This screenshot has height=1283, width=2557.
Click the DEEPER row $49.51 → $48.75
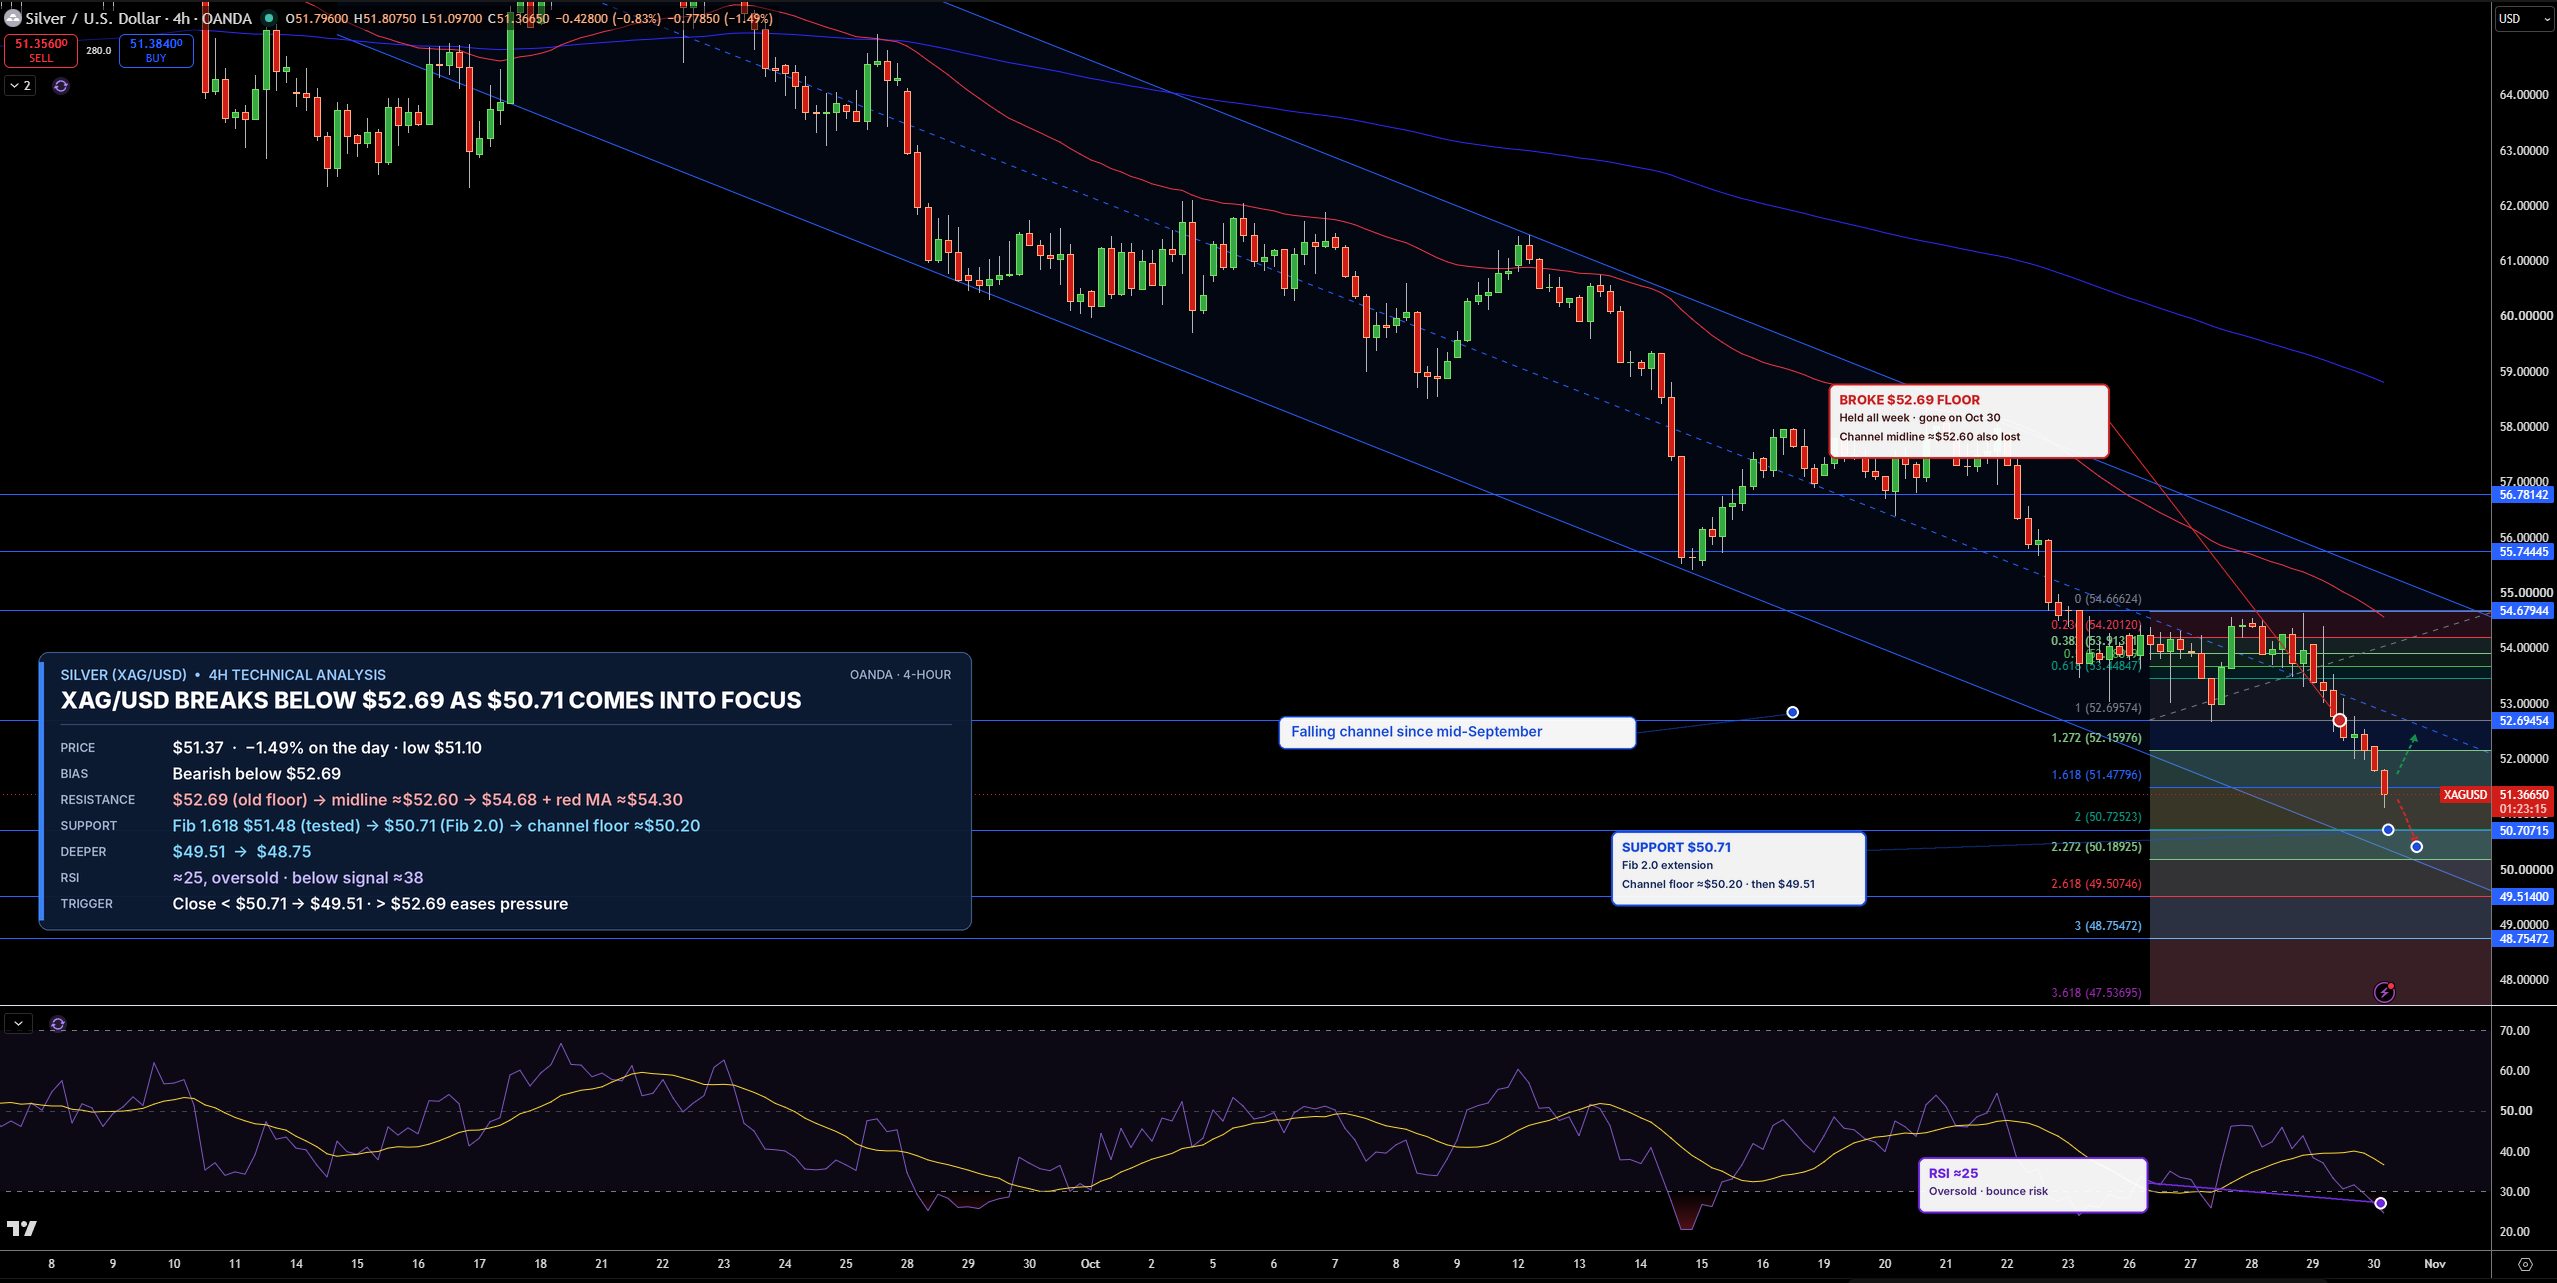242,852
